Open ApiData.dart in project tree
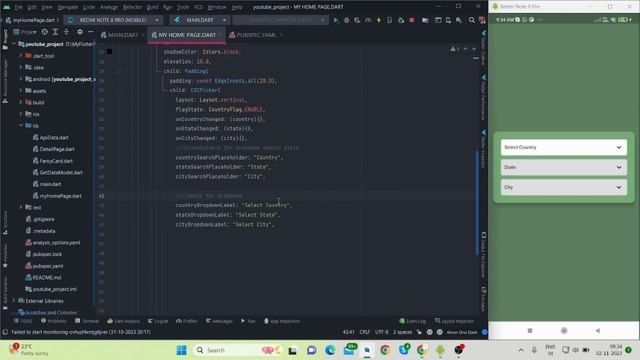The width and height of the screenshot is (640, 360). 51,138
